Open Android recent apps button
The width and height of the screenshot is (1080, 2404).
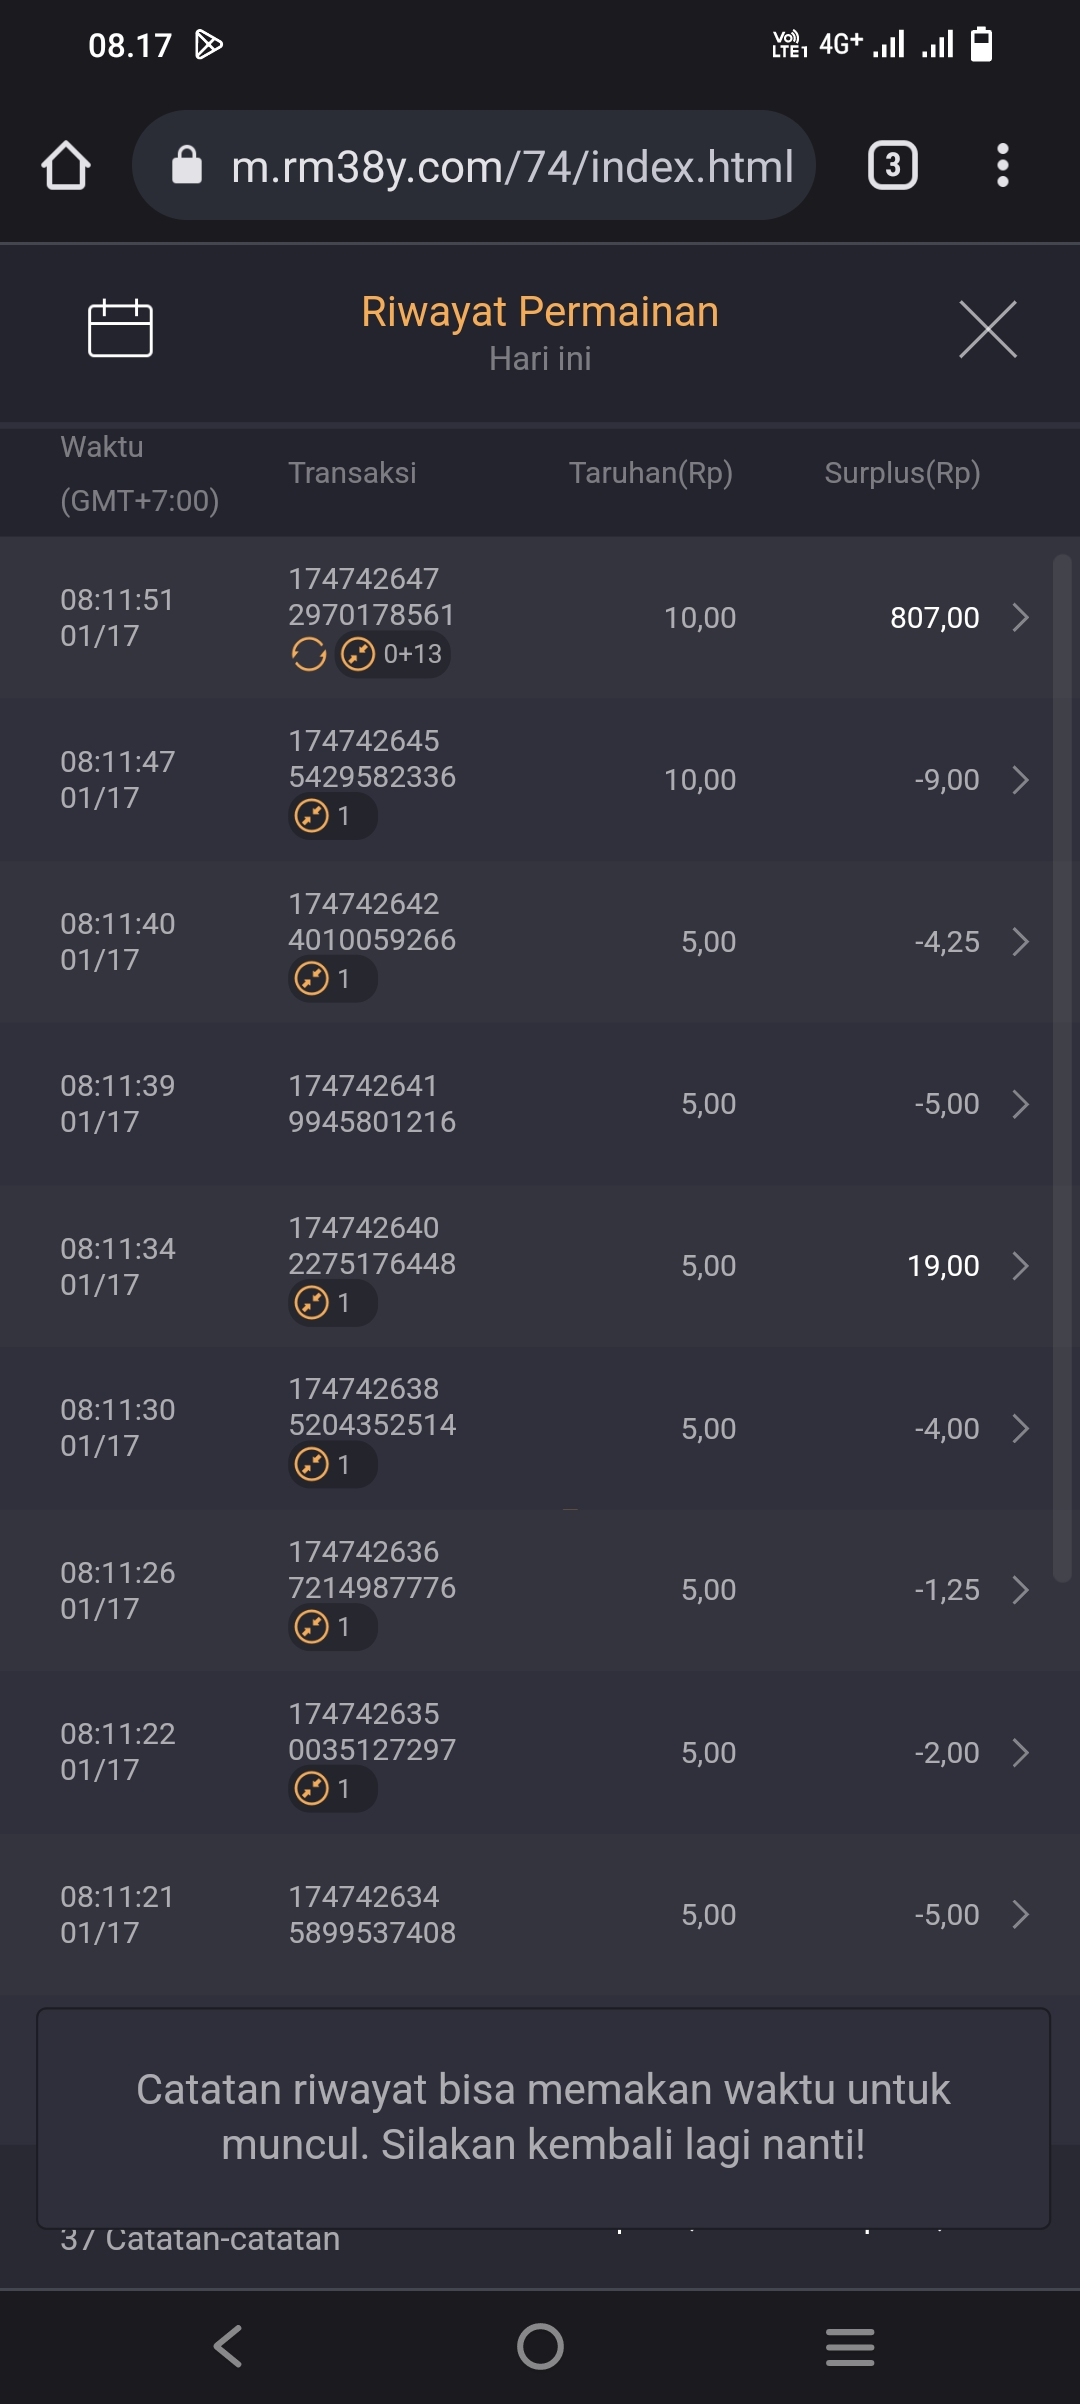click(850, 2346)
